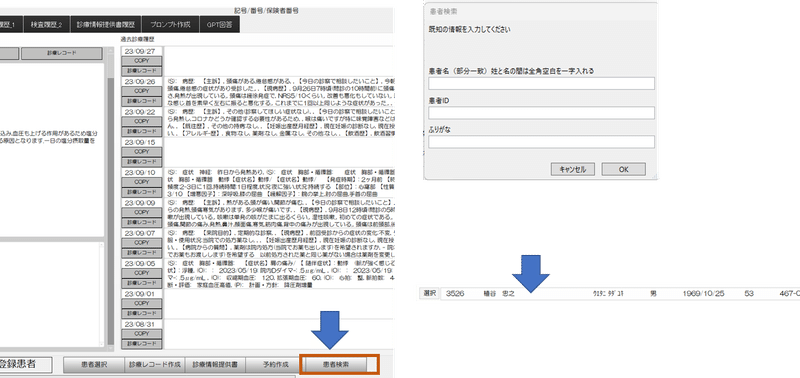Viewport: 800px width, 378px height.
Task: Open the 患者検索 patient search
Action: [x=336, y=365]
